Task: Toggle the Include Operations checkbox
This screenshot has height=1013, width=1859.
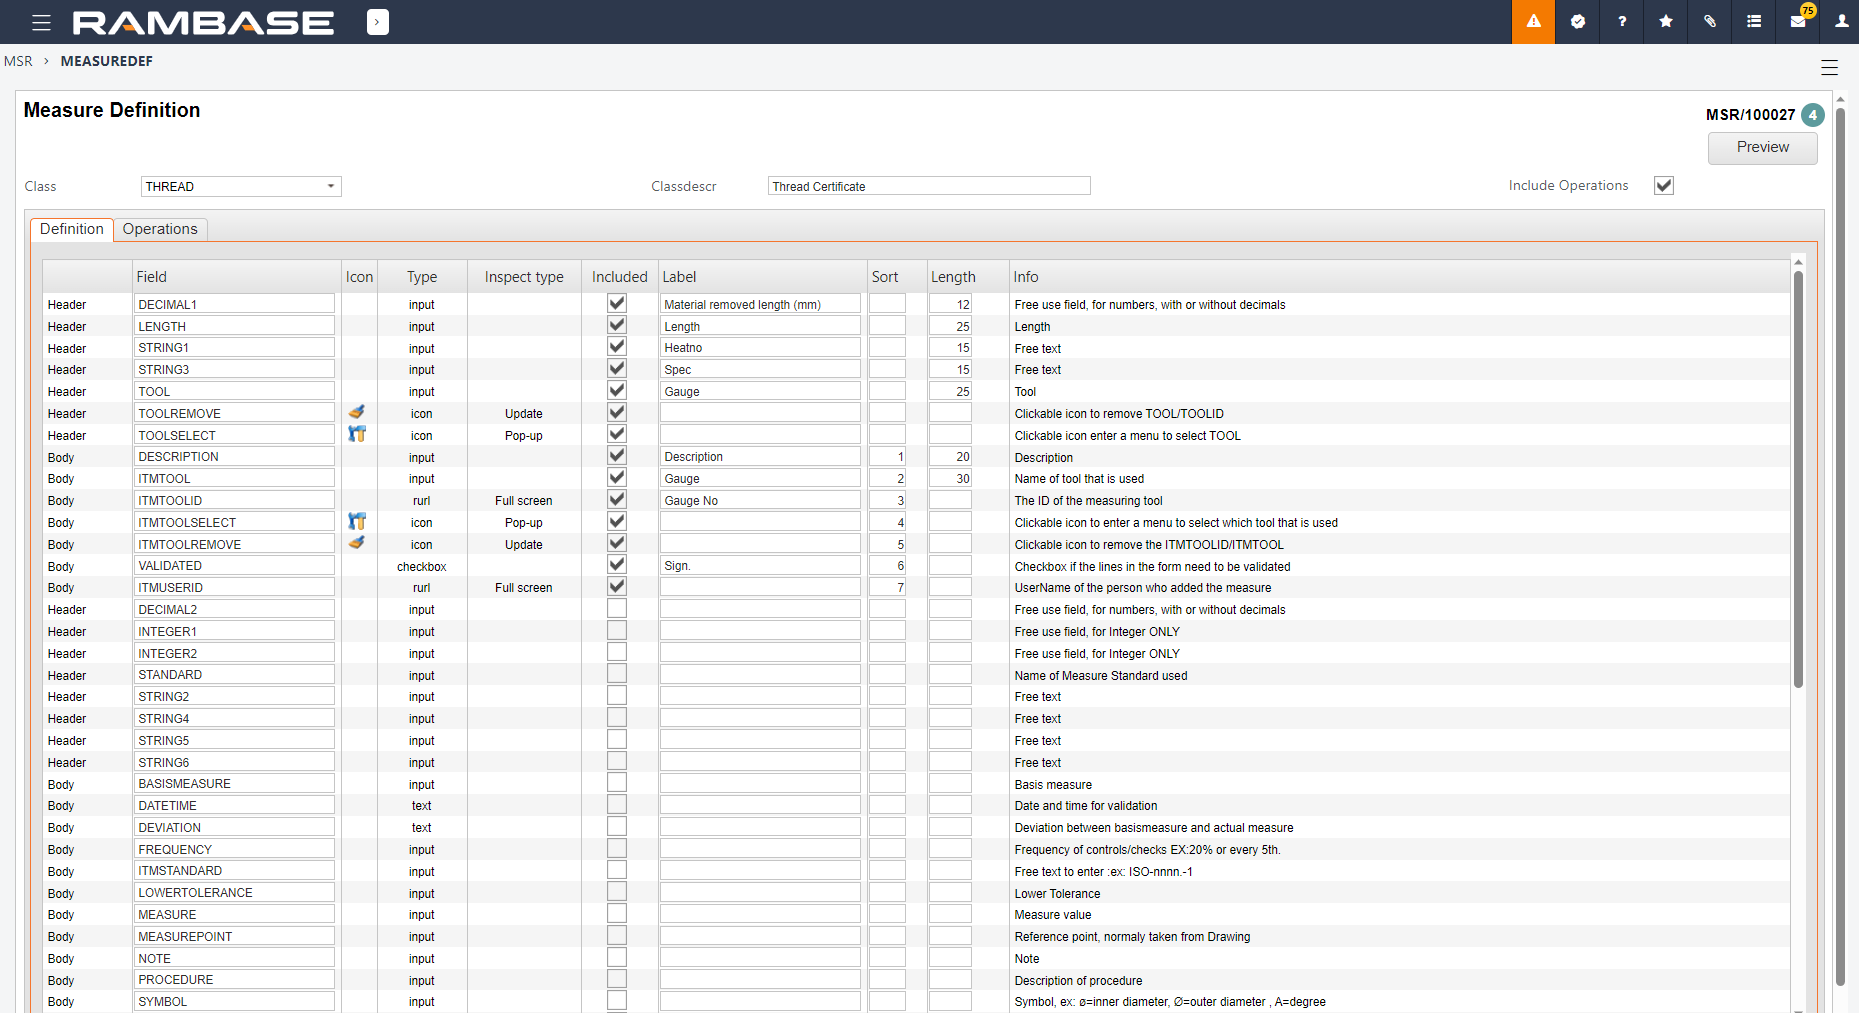Action: (x=1663, y=186)
